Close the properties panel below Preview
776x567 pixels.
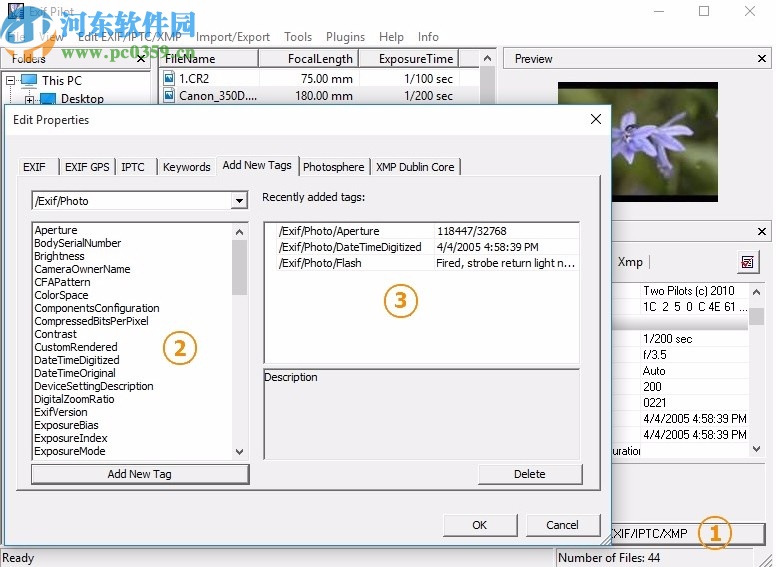tap(762, 231)
